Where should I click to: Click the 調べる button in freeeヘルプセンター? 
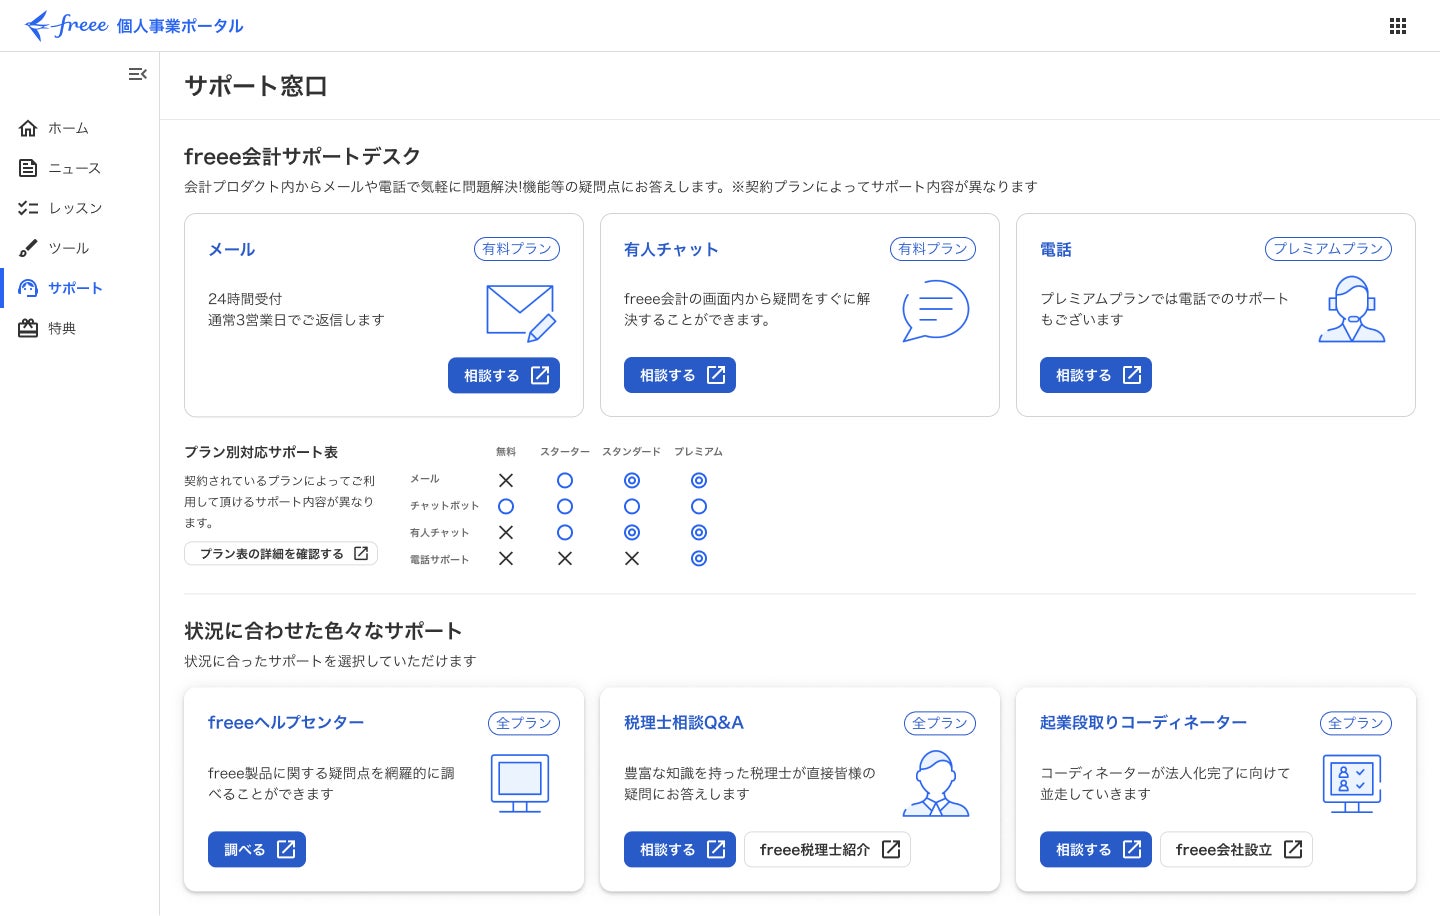click(257, 849)
